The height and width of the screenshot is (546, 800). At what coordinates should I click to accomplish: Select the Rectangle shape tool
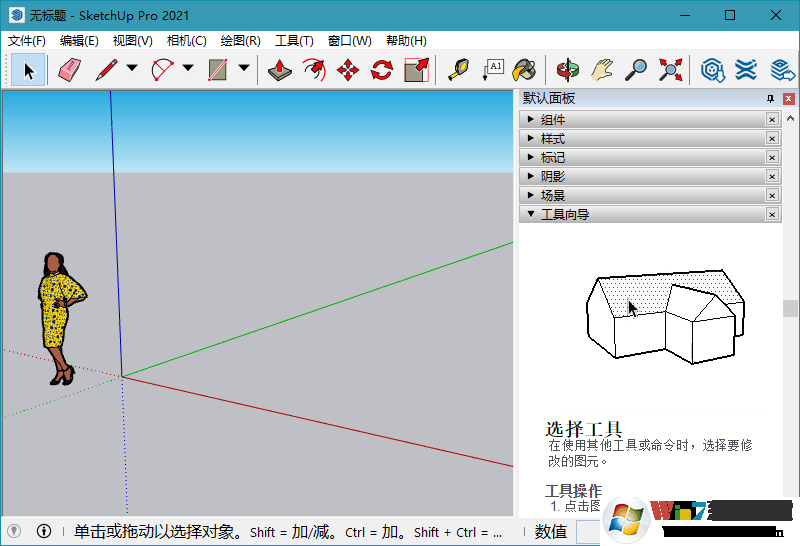point(217,70)
